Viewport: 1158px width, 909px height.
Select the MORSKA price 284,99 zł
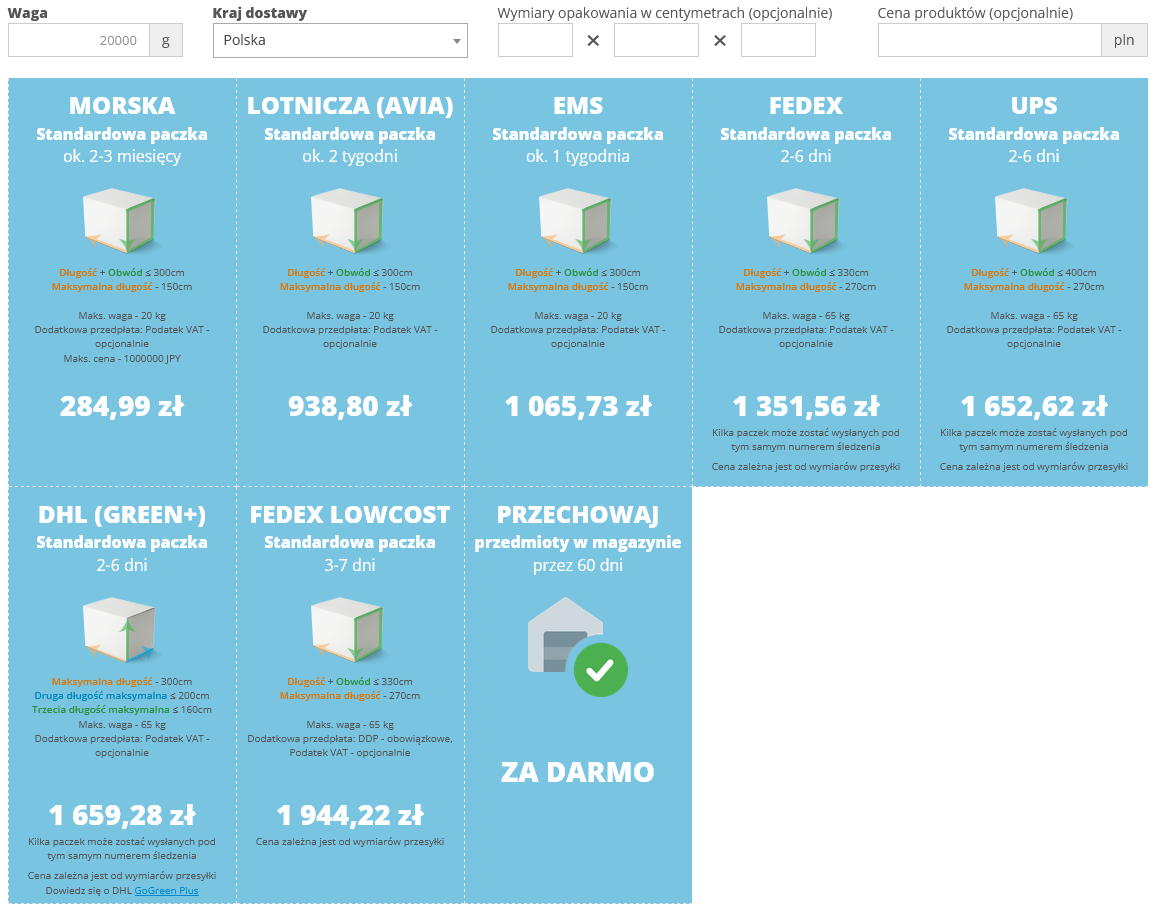[x=121, y=406]
